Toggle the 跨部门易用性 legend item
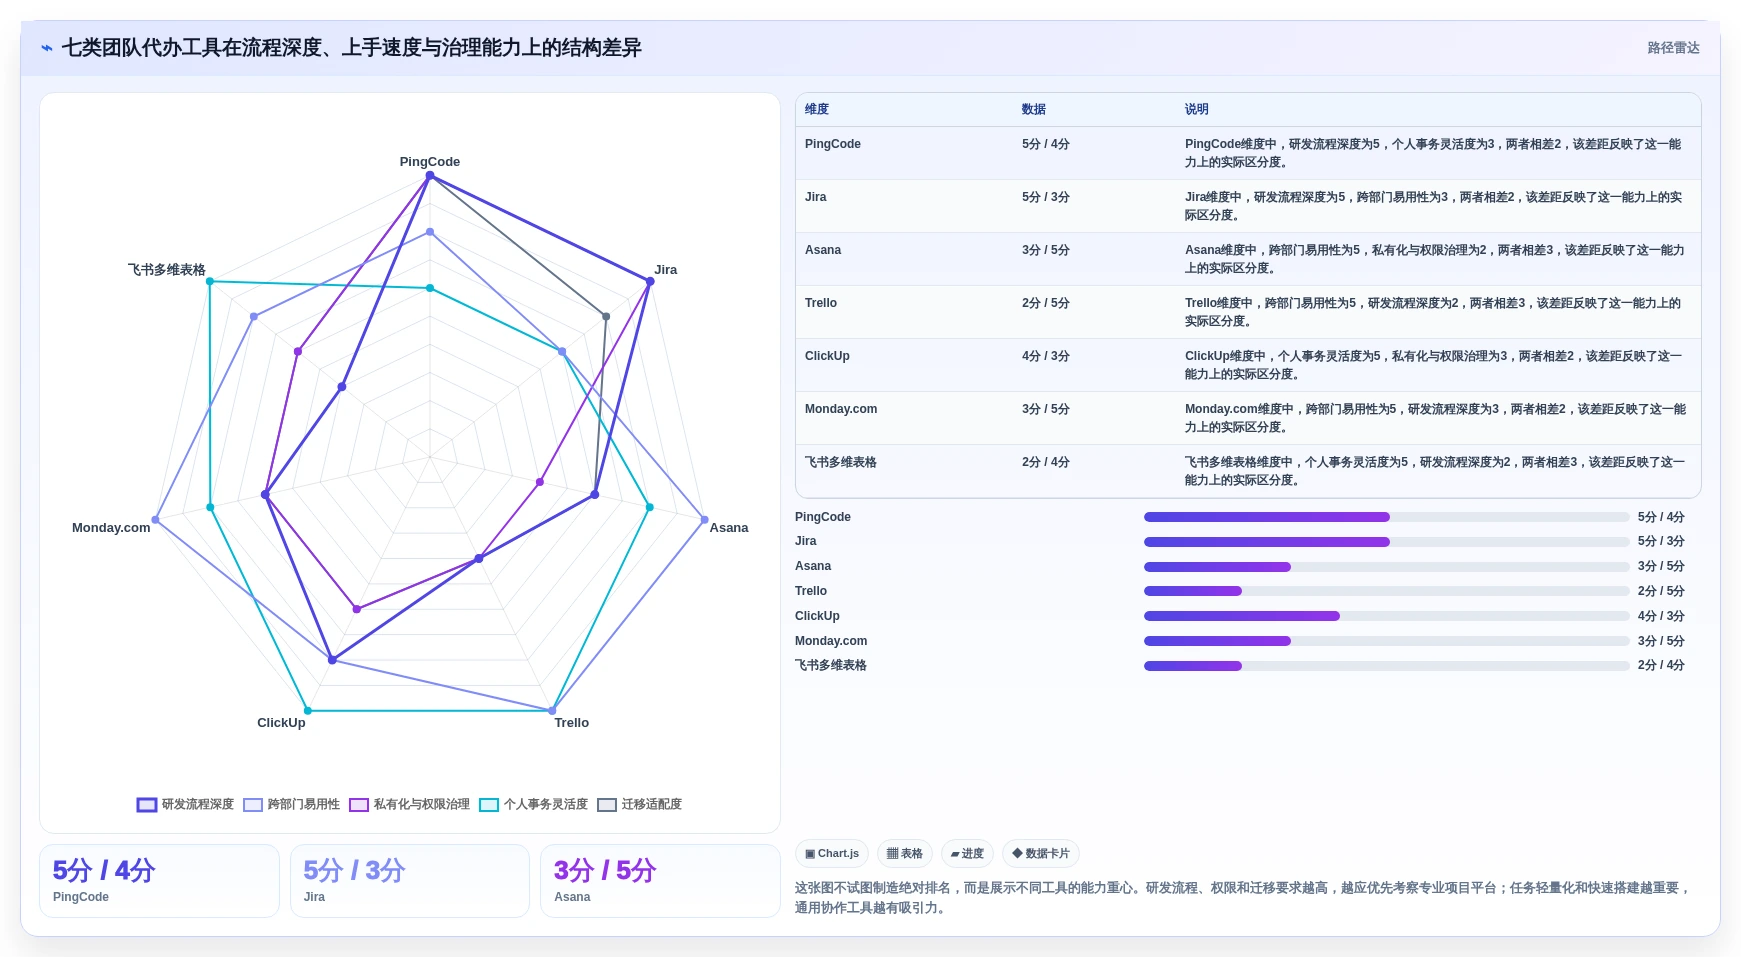The width and height of the screenshot is (1741, 957). [x=291, y=804]
